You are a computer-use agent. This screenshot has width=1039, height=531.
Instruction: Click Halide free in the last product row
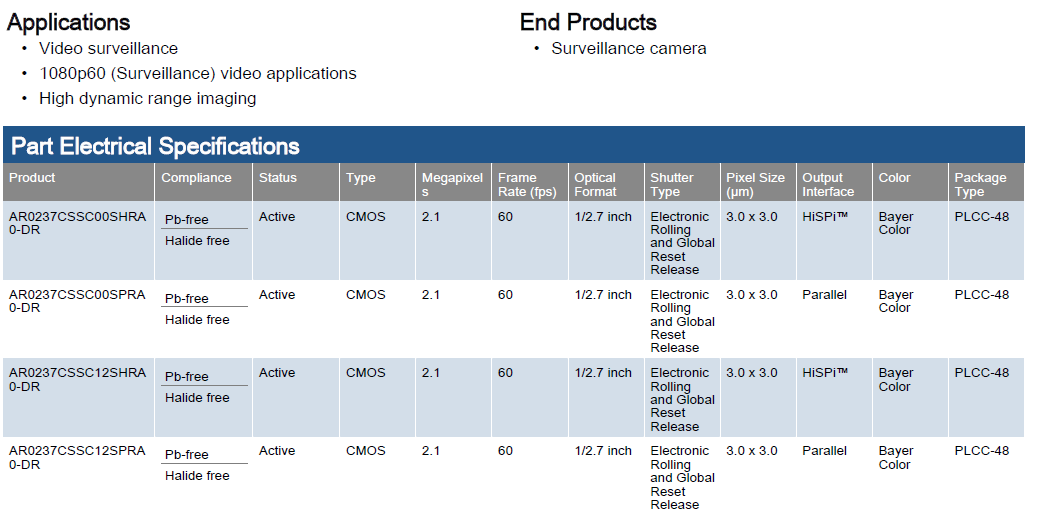(x=197, y=476)
